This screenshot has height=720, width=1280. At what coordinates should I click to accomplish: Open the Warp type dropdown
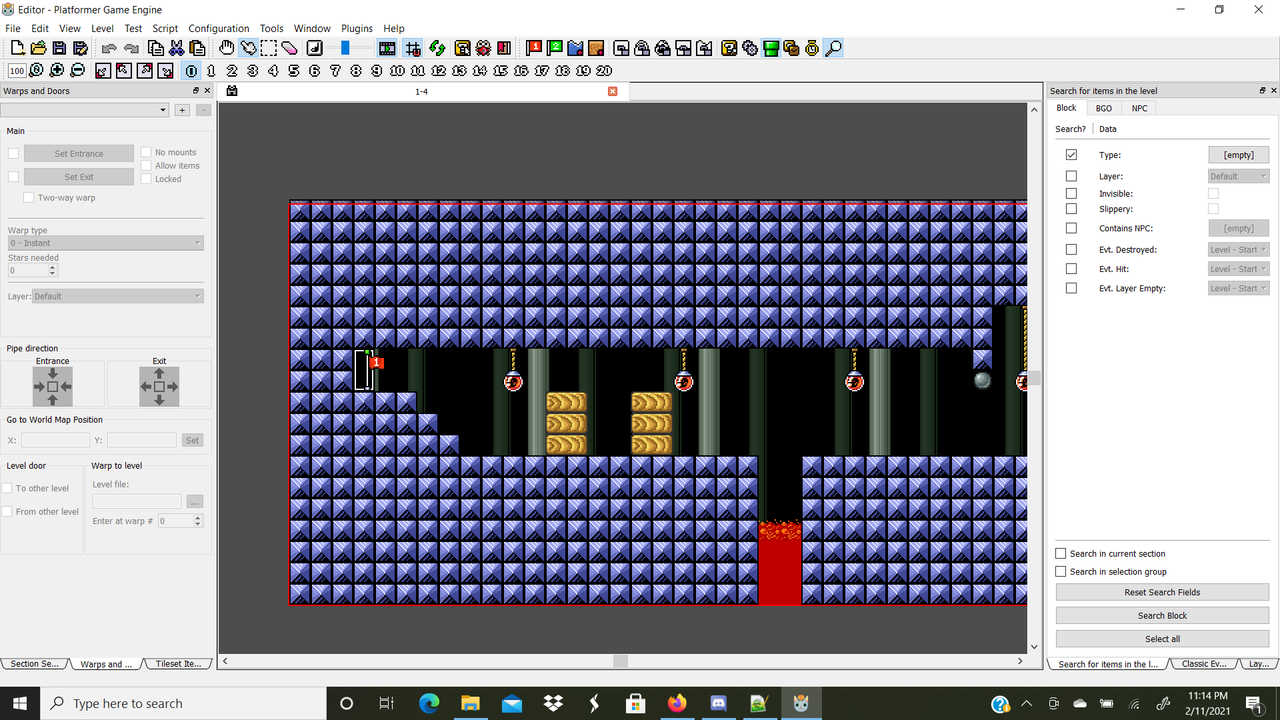pos(105,243)
